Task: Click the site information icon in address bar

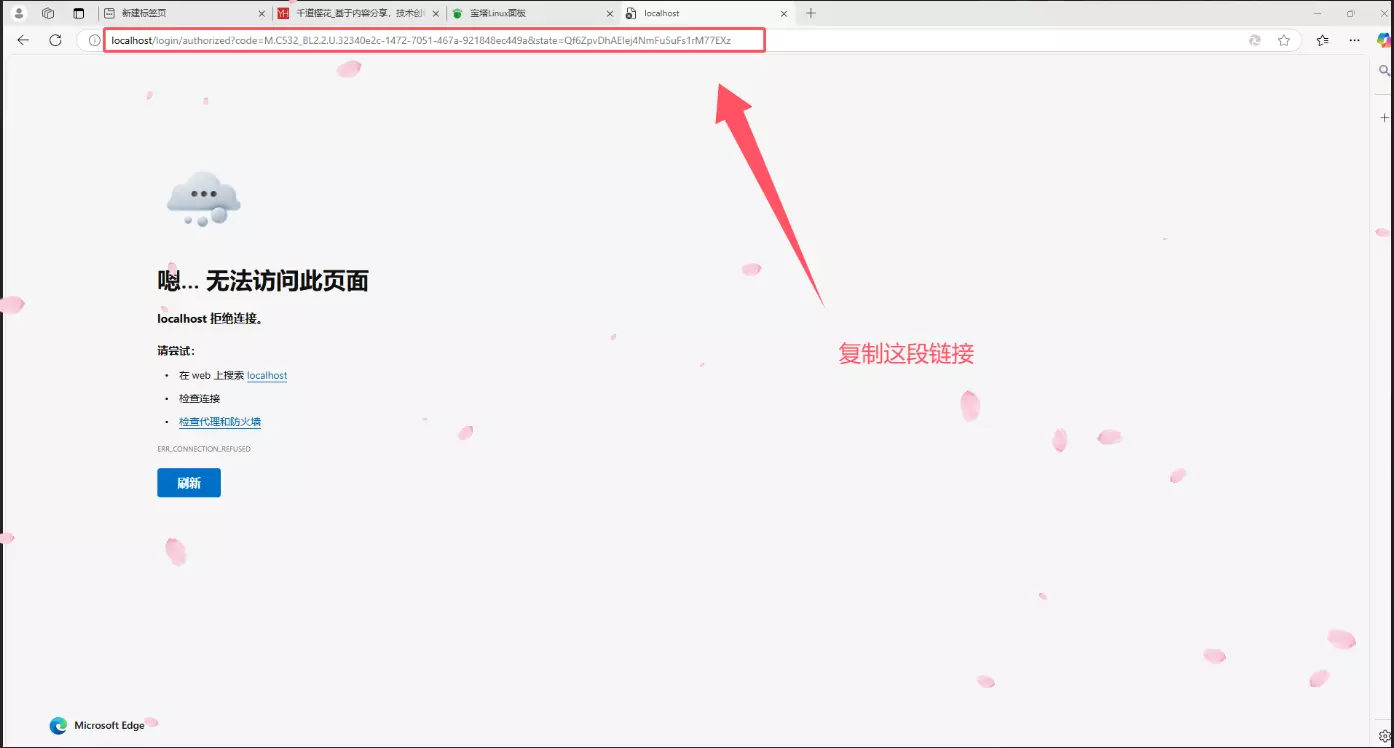Action: pyautogui.click(x=91, y=40)
